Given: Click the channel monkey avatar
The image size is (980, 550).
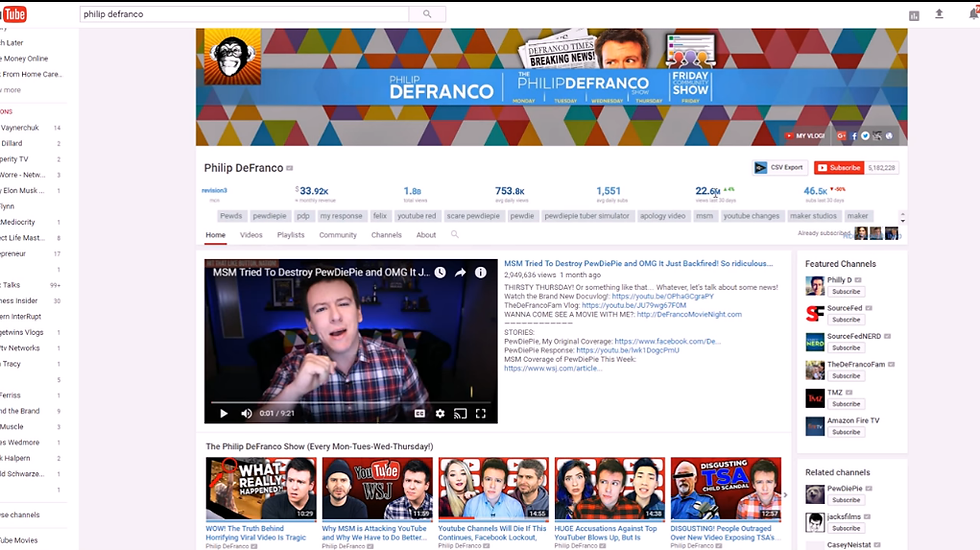Looking at the screenshot, I should coord(232,57).
